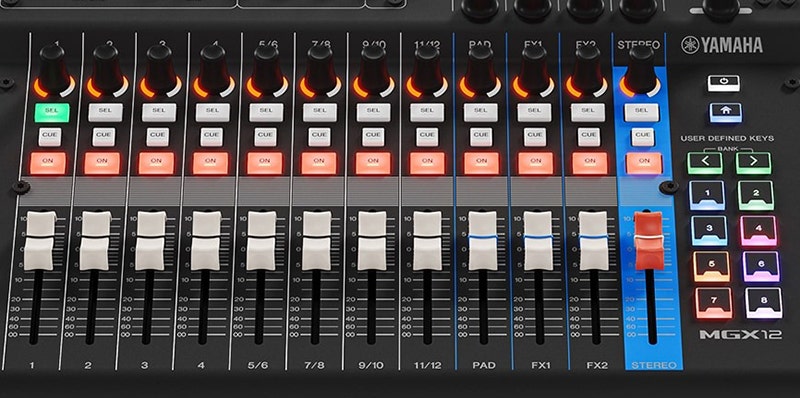Mute channel 2 via ON button
Viewport: 800px width, 398px height.
[x=102, y=163]
